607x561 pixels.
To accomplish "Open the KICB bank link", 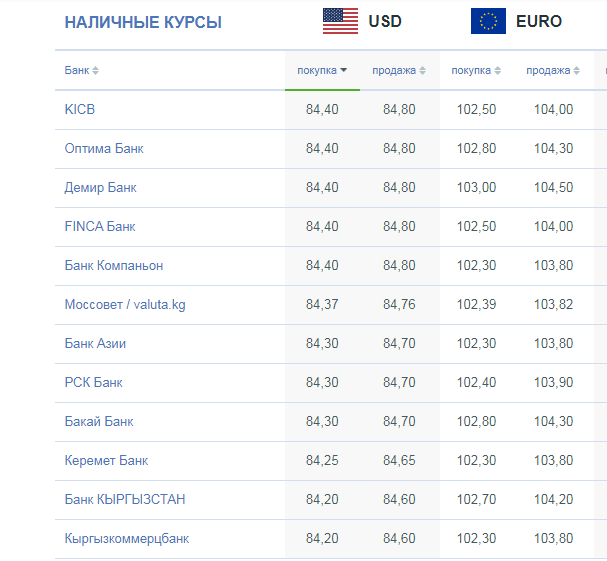I will (80, 110).
